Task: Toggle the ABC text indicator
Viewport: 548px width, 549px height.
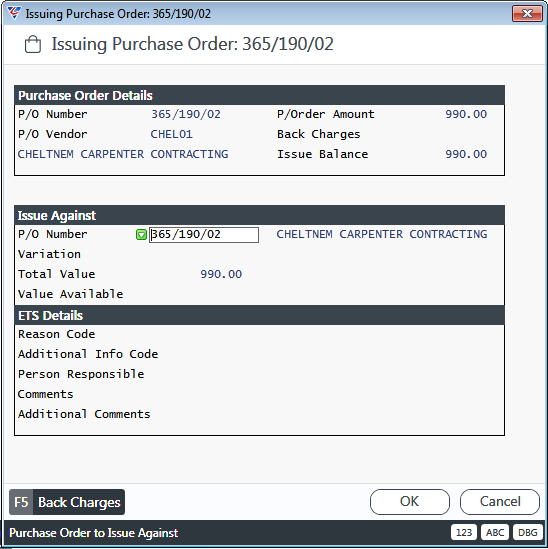Action: click(495, 533)
